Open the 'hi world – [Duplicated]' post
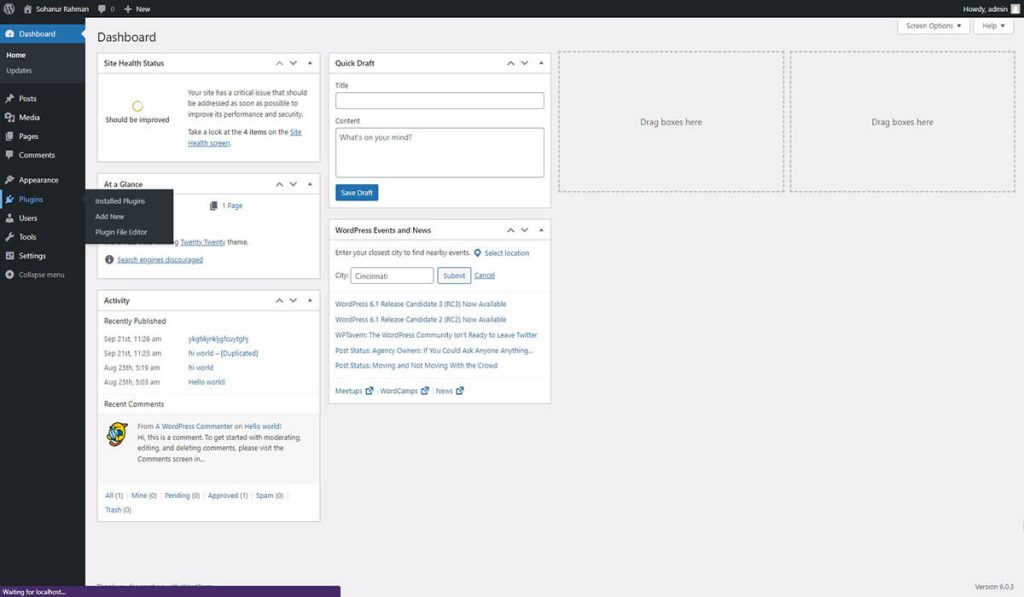1024x597 pixels. point(223,353)
